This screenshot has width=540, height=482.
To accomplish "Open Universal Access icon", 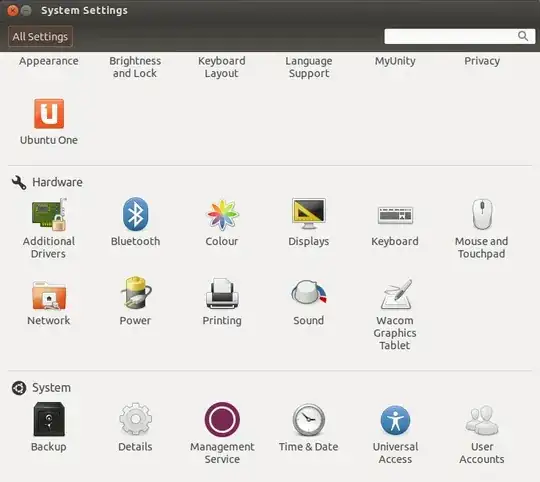I will tap(395, 420).
